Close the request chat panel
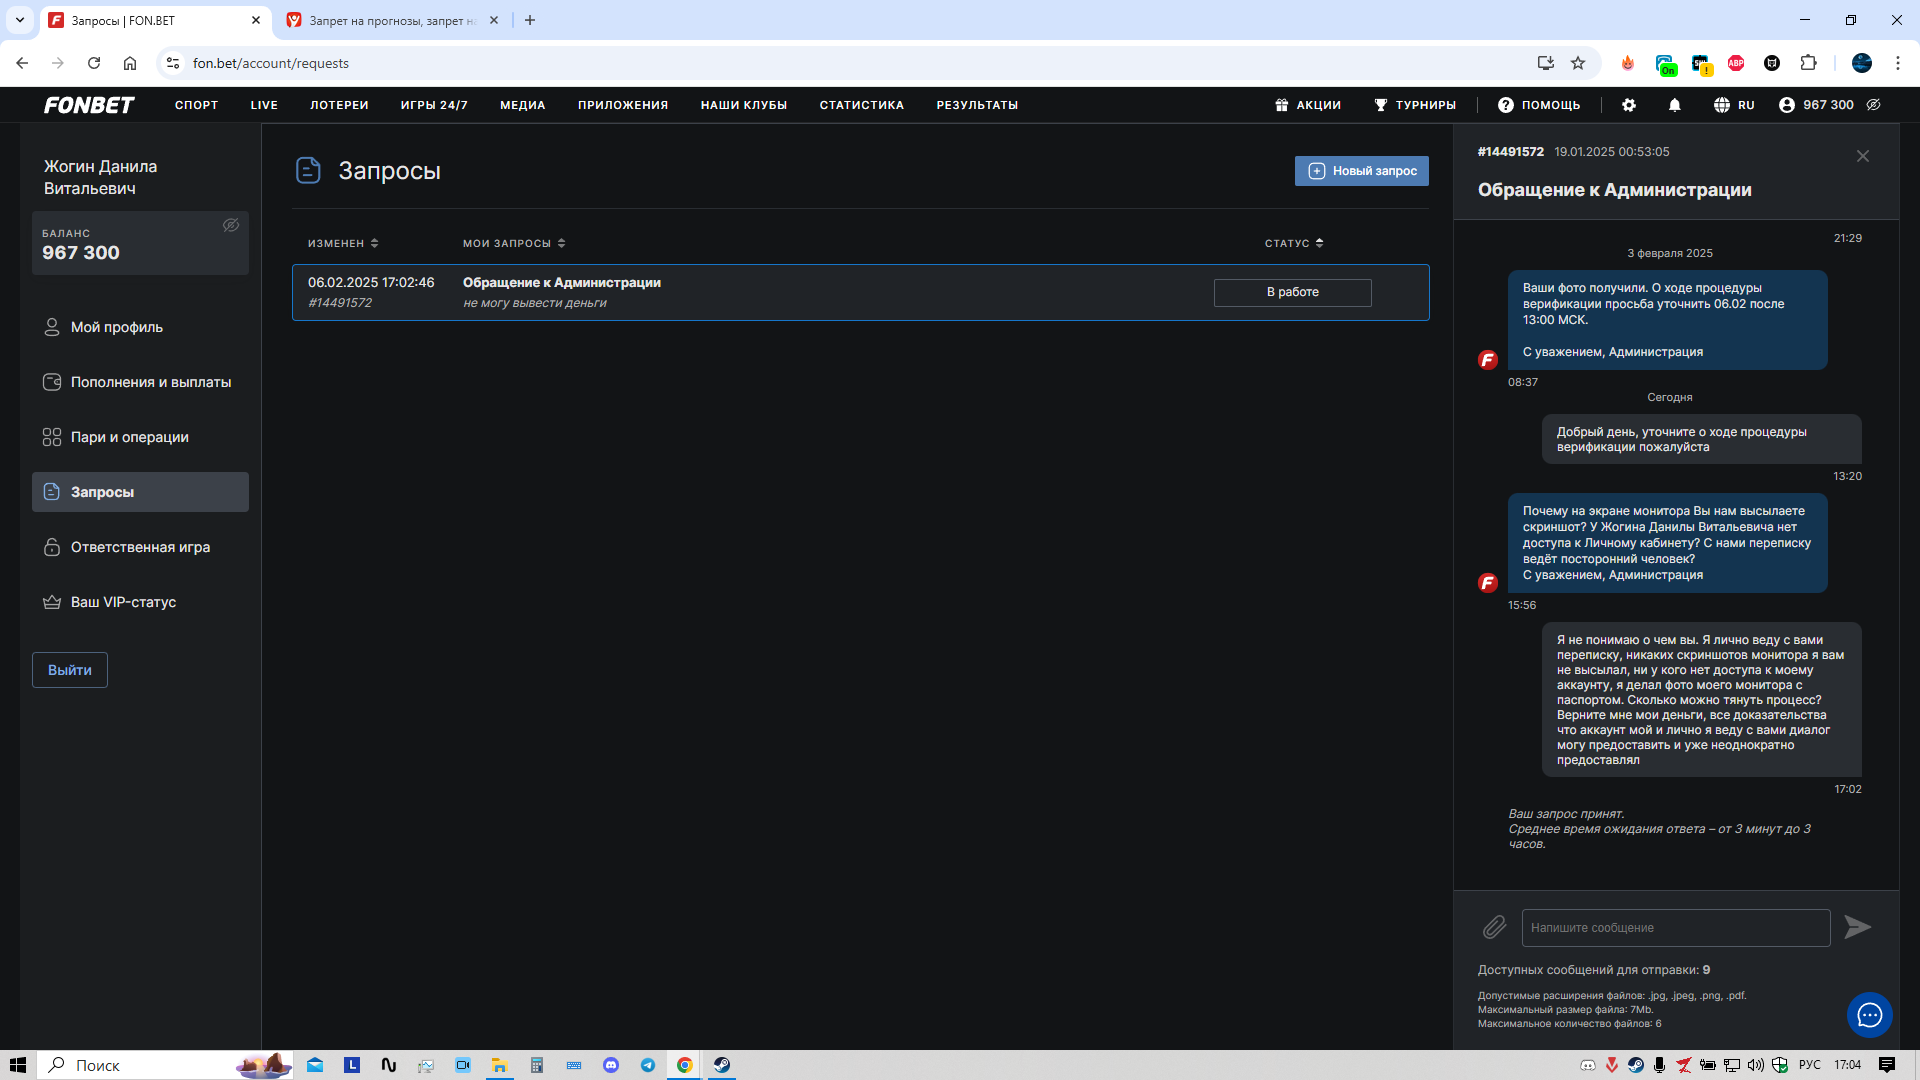The image size is (1920, 1080). (1862, 156)
